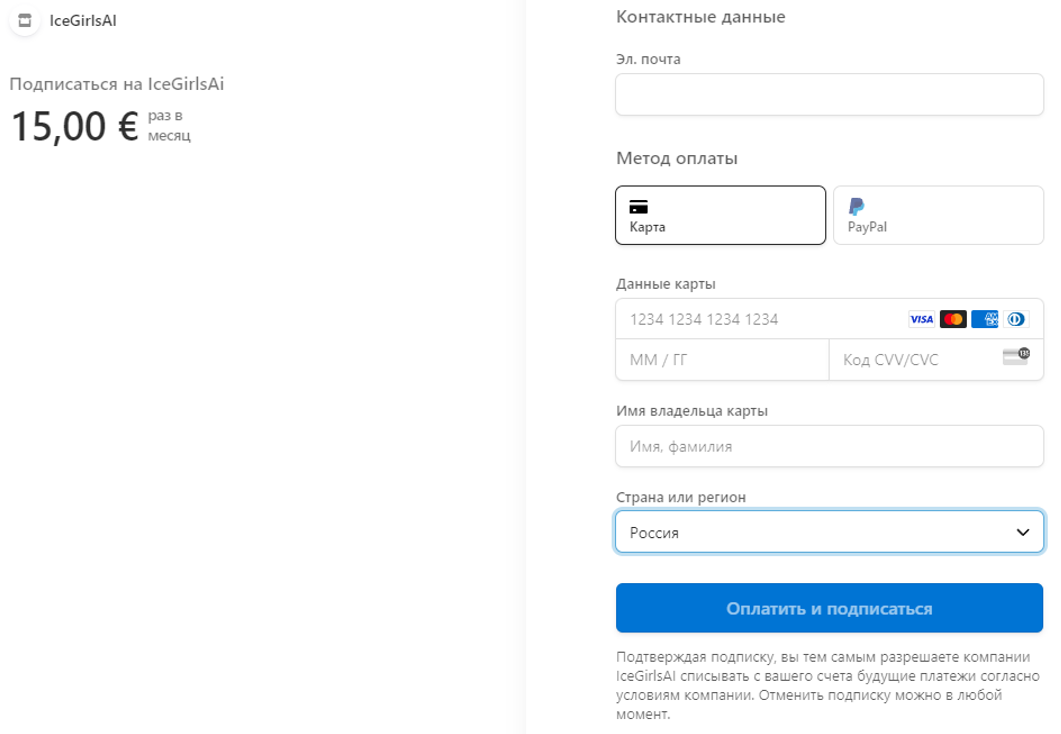Click the CVC hint card icon
This screenshot has height=734, width=1061.
[x=1016, y=356]
